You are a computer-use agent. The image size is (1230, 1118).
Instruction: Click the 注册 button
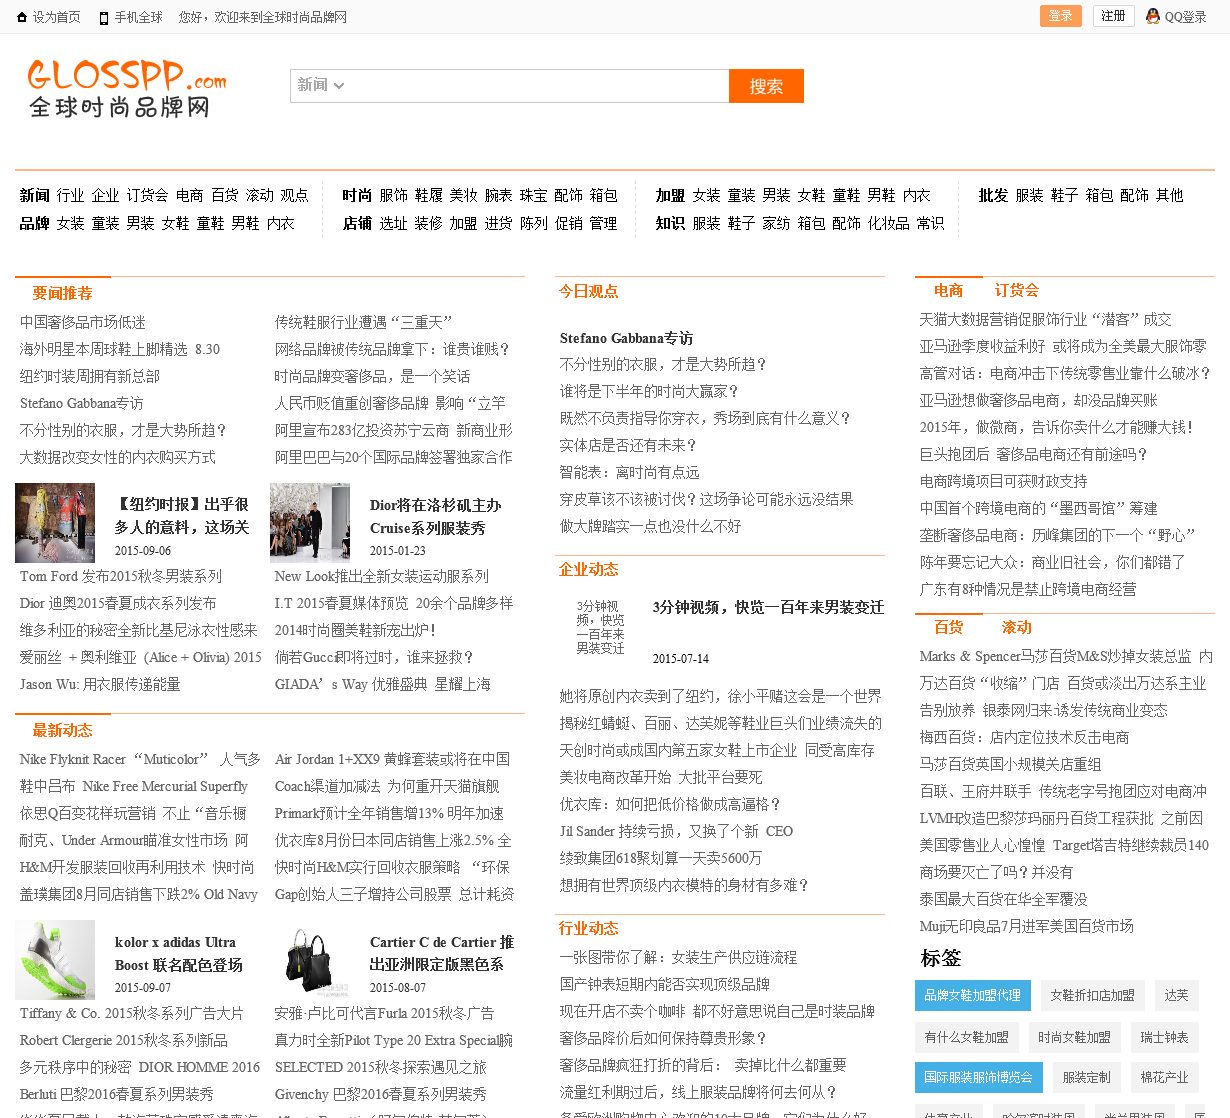tap(1113, 16)
